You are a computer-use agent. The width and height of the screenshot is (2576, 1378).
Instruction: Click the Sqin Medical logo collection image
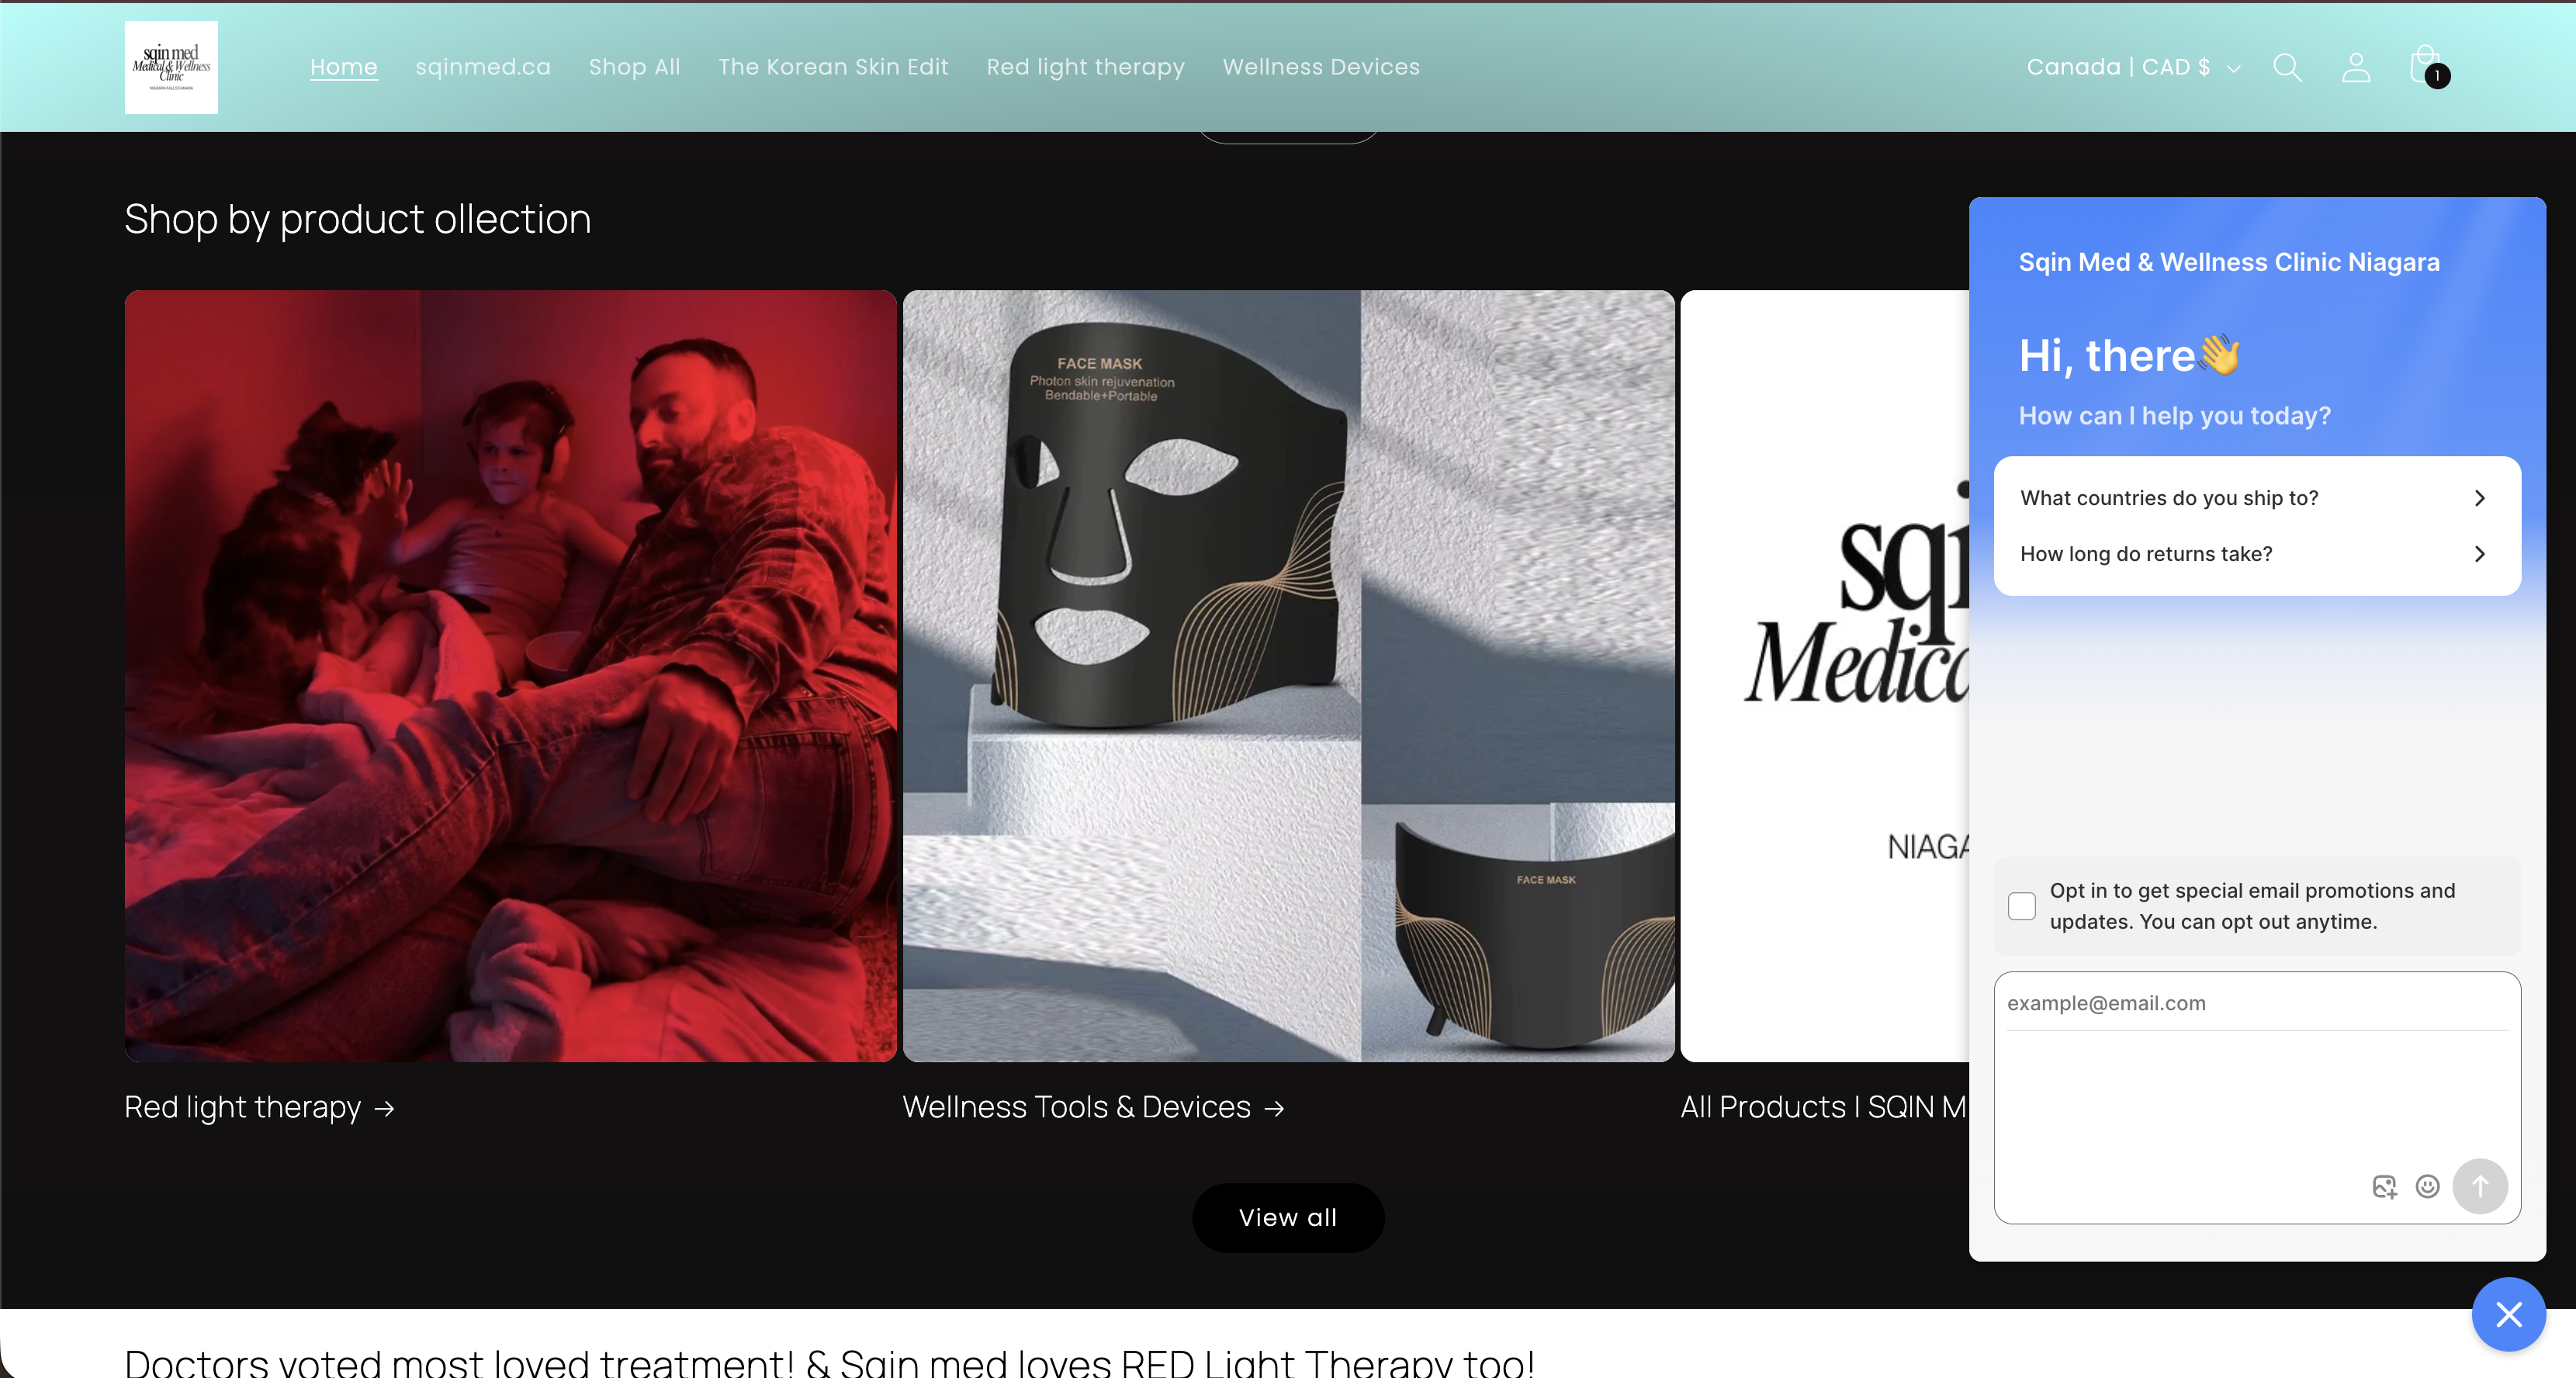(x=1824, y=676)
